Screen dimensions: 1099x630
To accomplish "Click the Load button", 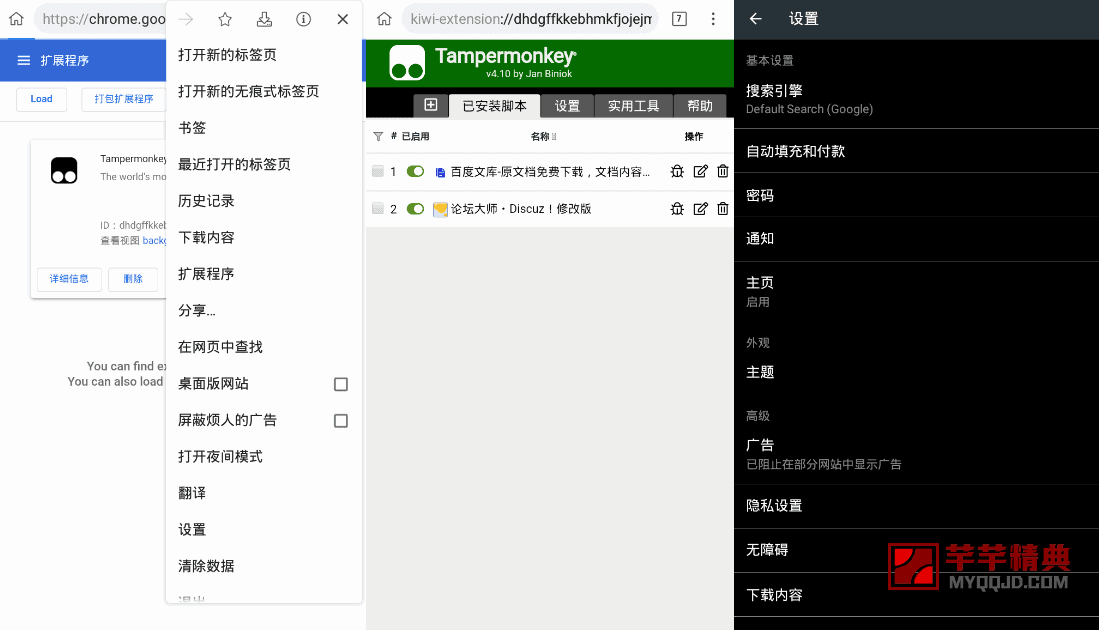I will [x=41, y=99].
